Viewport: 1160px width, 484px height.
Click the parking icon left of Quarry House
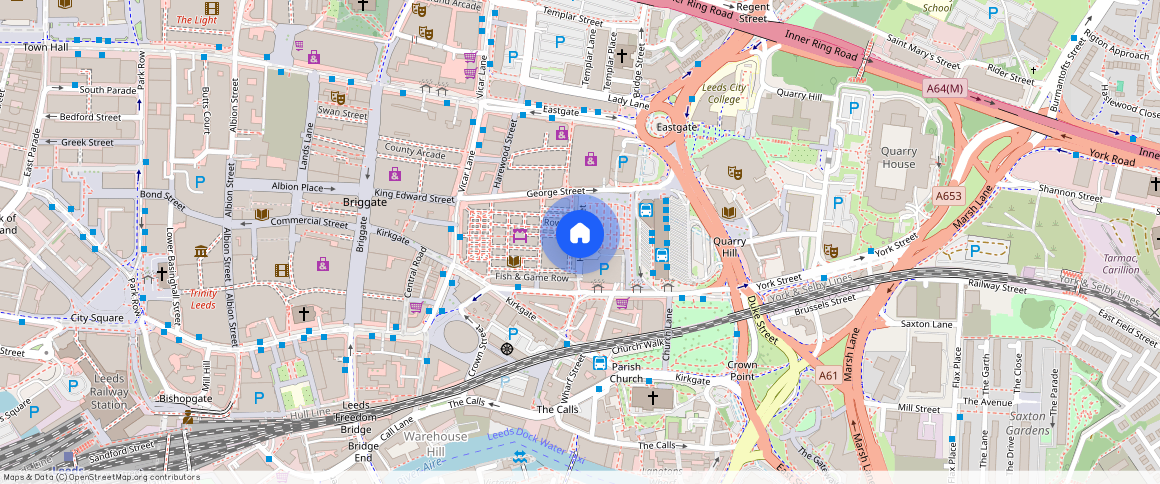(853, 108)
